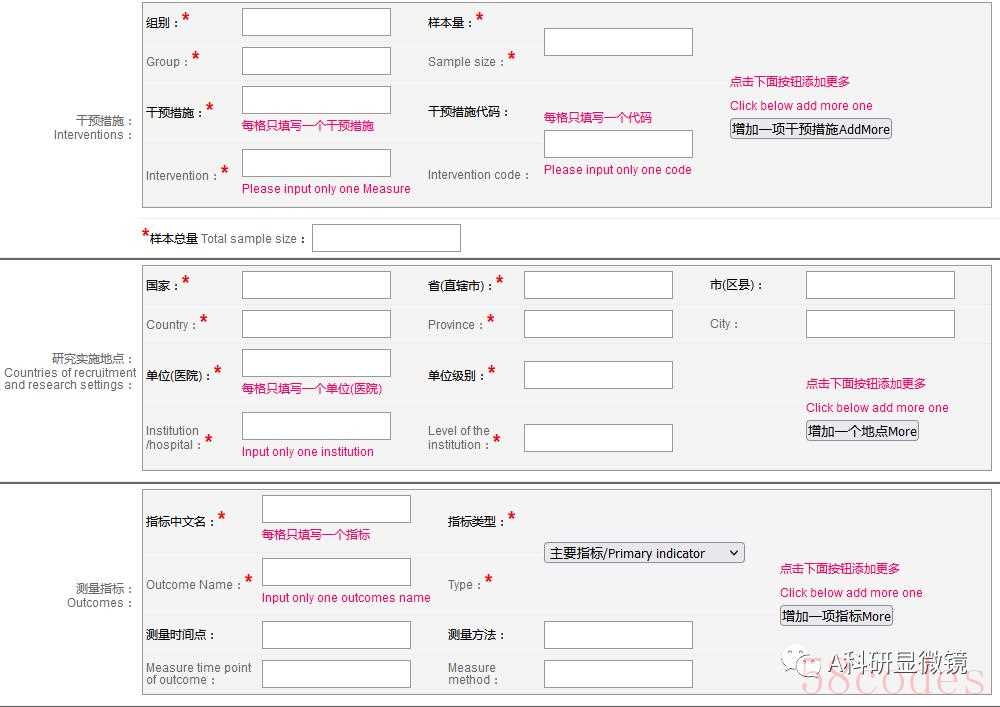Focus the Outcome Name English field

[x=336, y=572]
